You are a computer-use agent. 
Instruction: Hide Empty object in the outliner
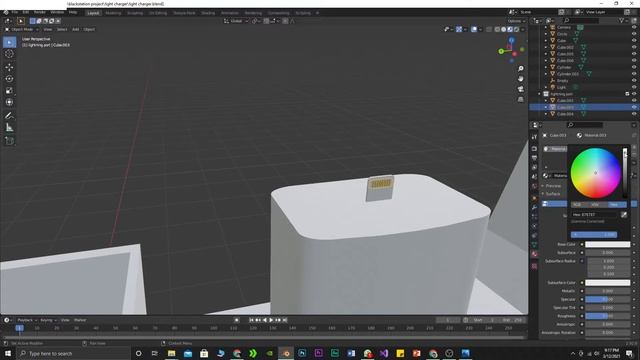(634, 81)
